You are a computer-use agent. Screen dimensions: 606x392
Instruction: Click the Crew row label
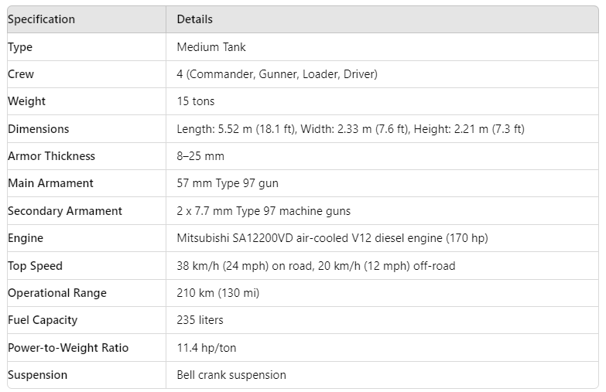coord(21,74)
